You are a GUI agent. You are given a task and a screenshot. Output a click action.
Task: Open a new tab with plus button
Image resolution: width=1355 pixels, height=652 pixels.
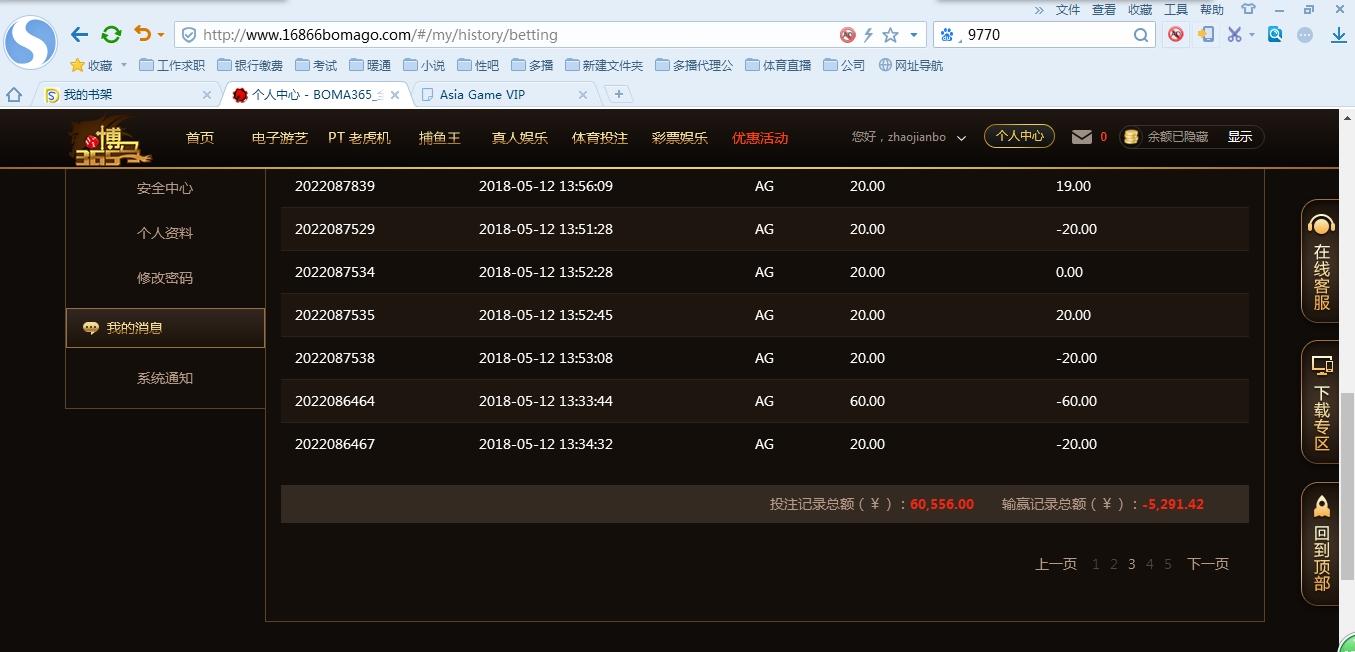click(x=619, y=94)
